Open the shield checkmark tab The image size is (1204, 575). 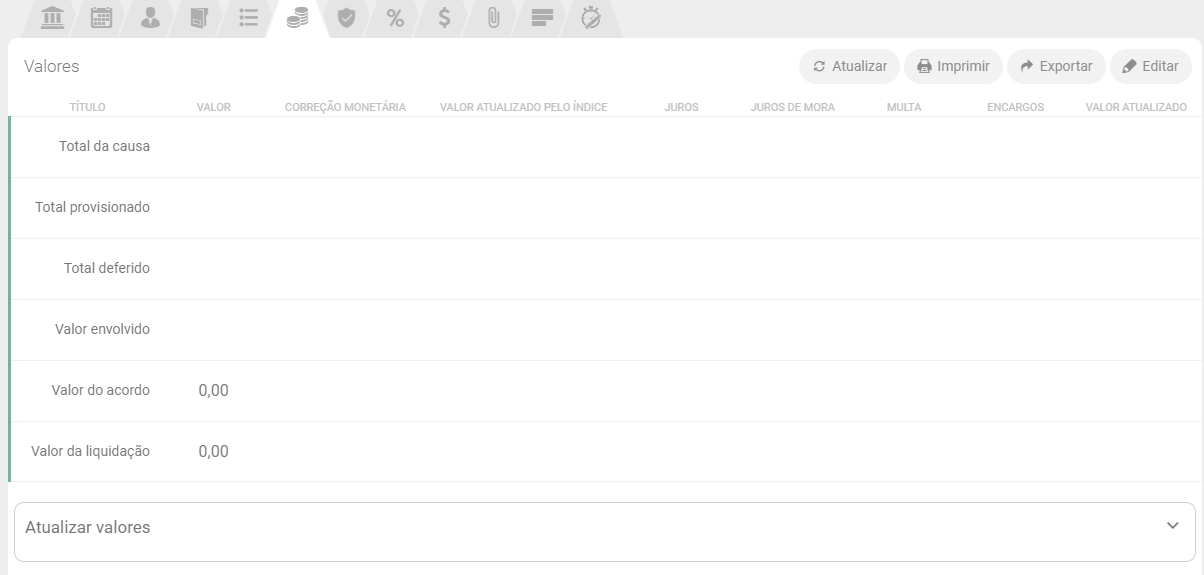coord(346,17)
